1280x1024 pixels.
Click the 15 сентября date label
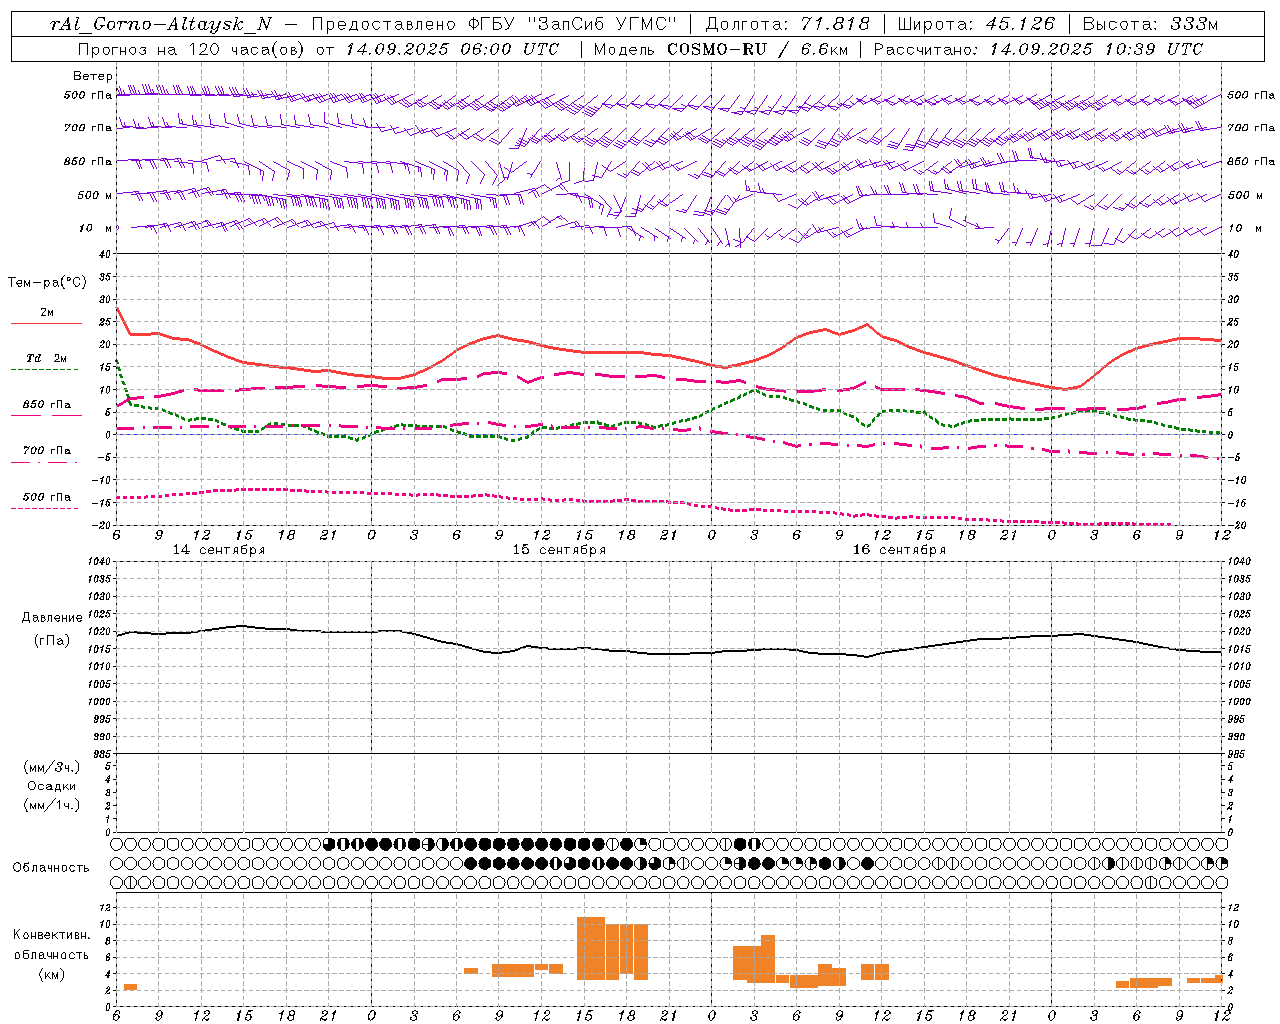point(559,550)
